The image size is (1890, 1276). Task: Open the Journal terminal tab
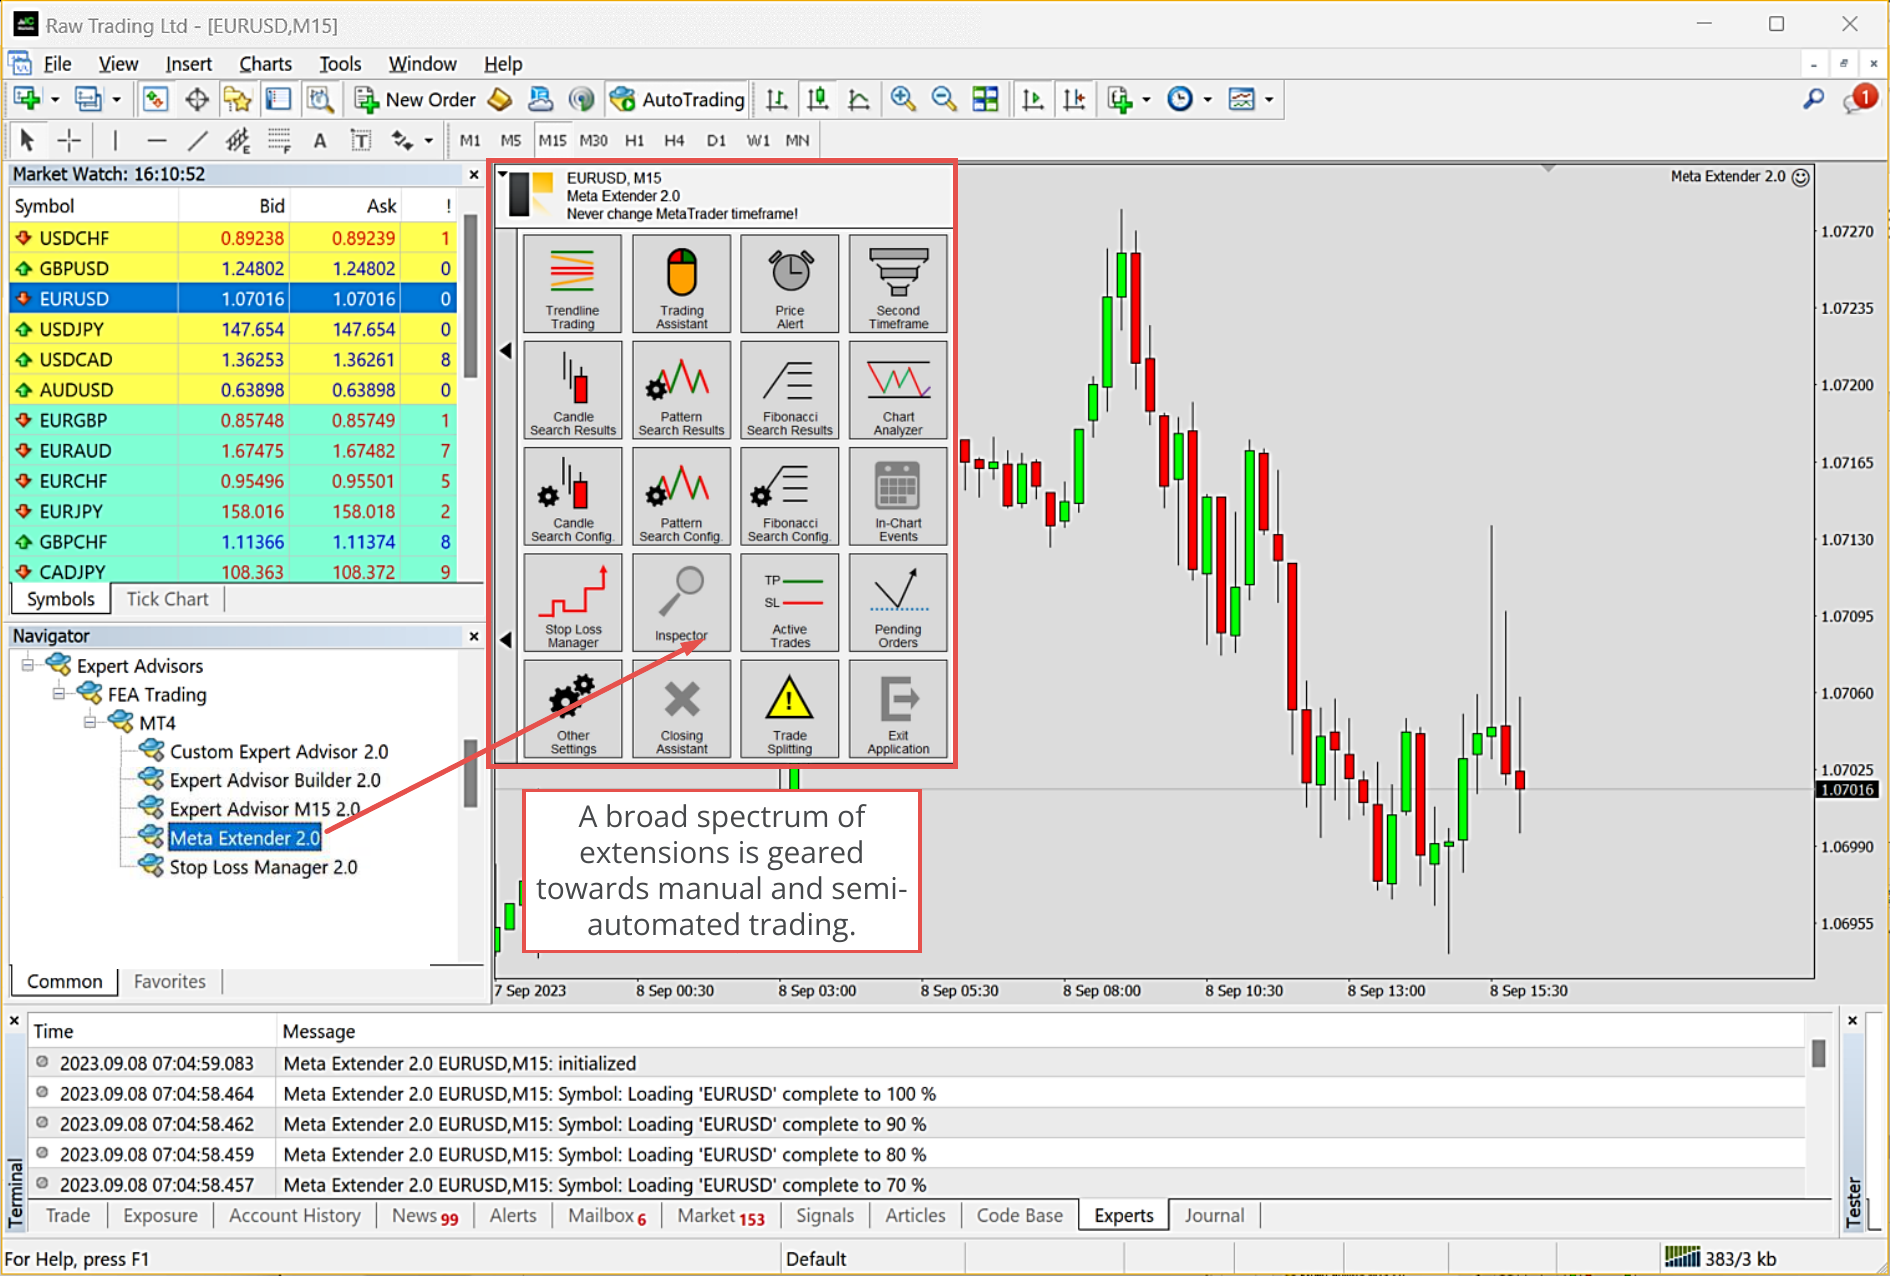(1214, 1215)
